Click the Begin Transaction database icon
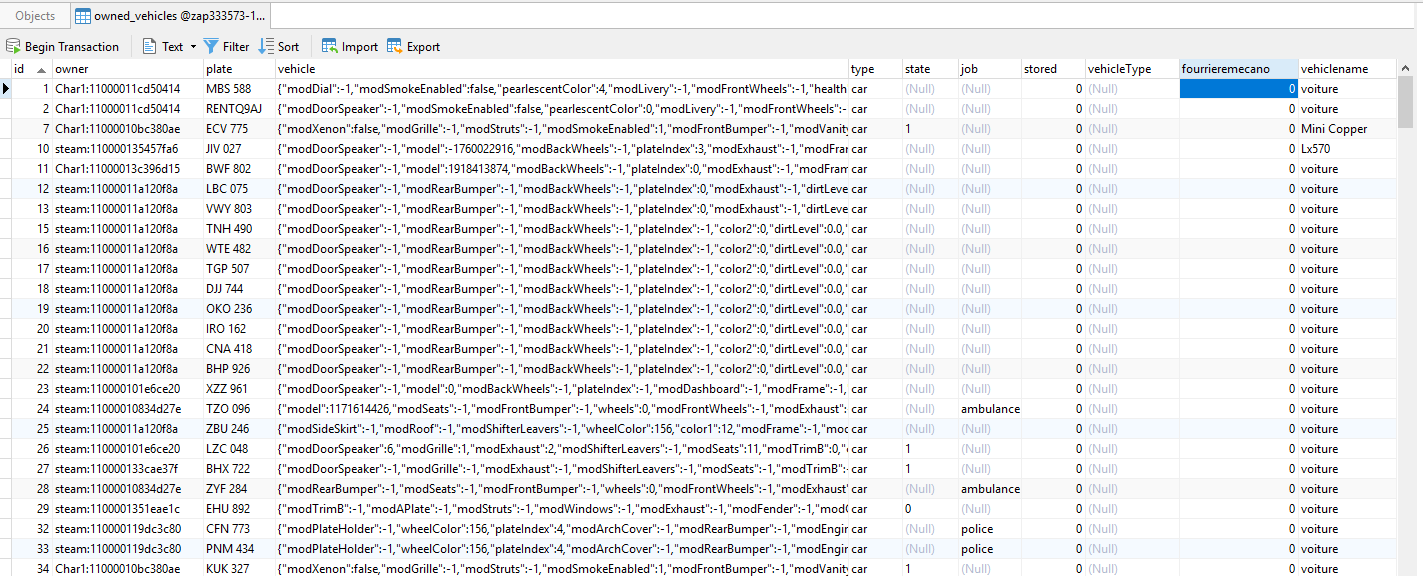1423x576 pixels. [14, 47]
